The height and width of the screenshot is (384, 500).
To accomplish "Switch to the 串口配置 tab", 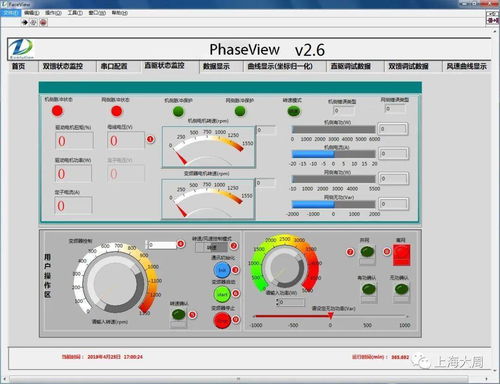I will point(114,66).
